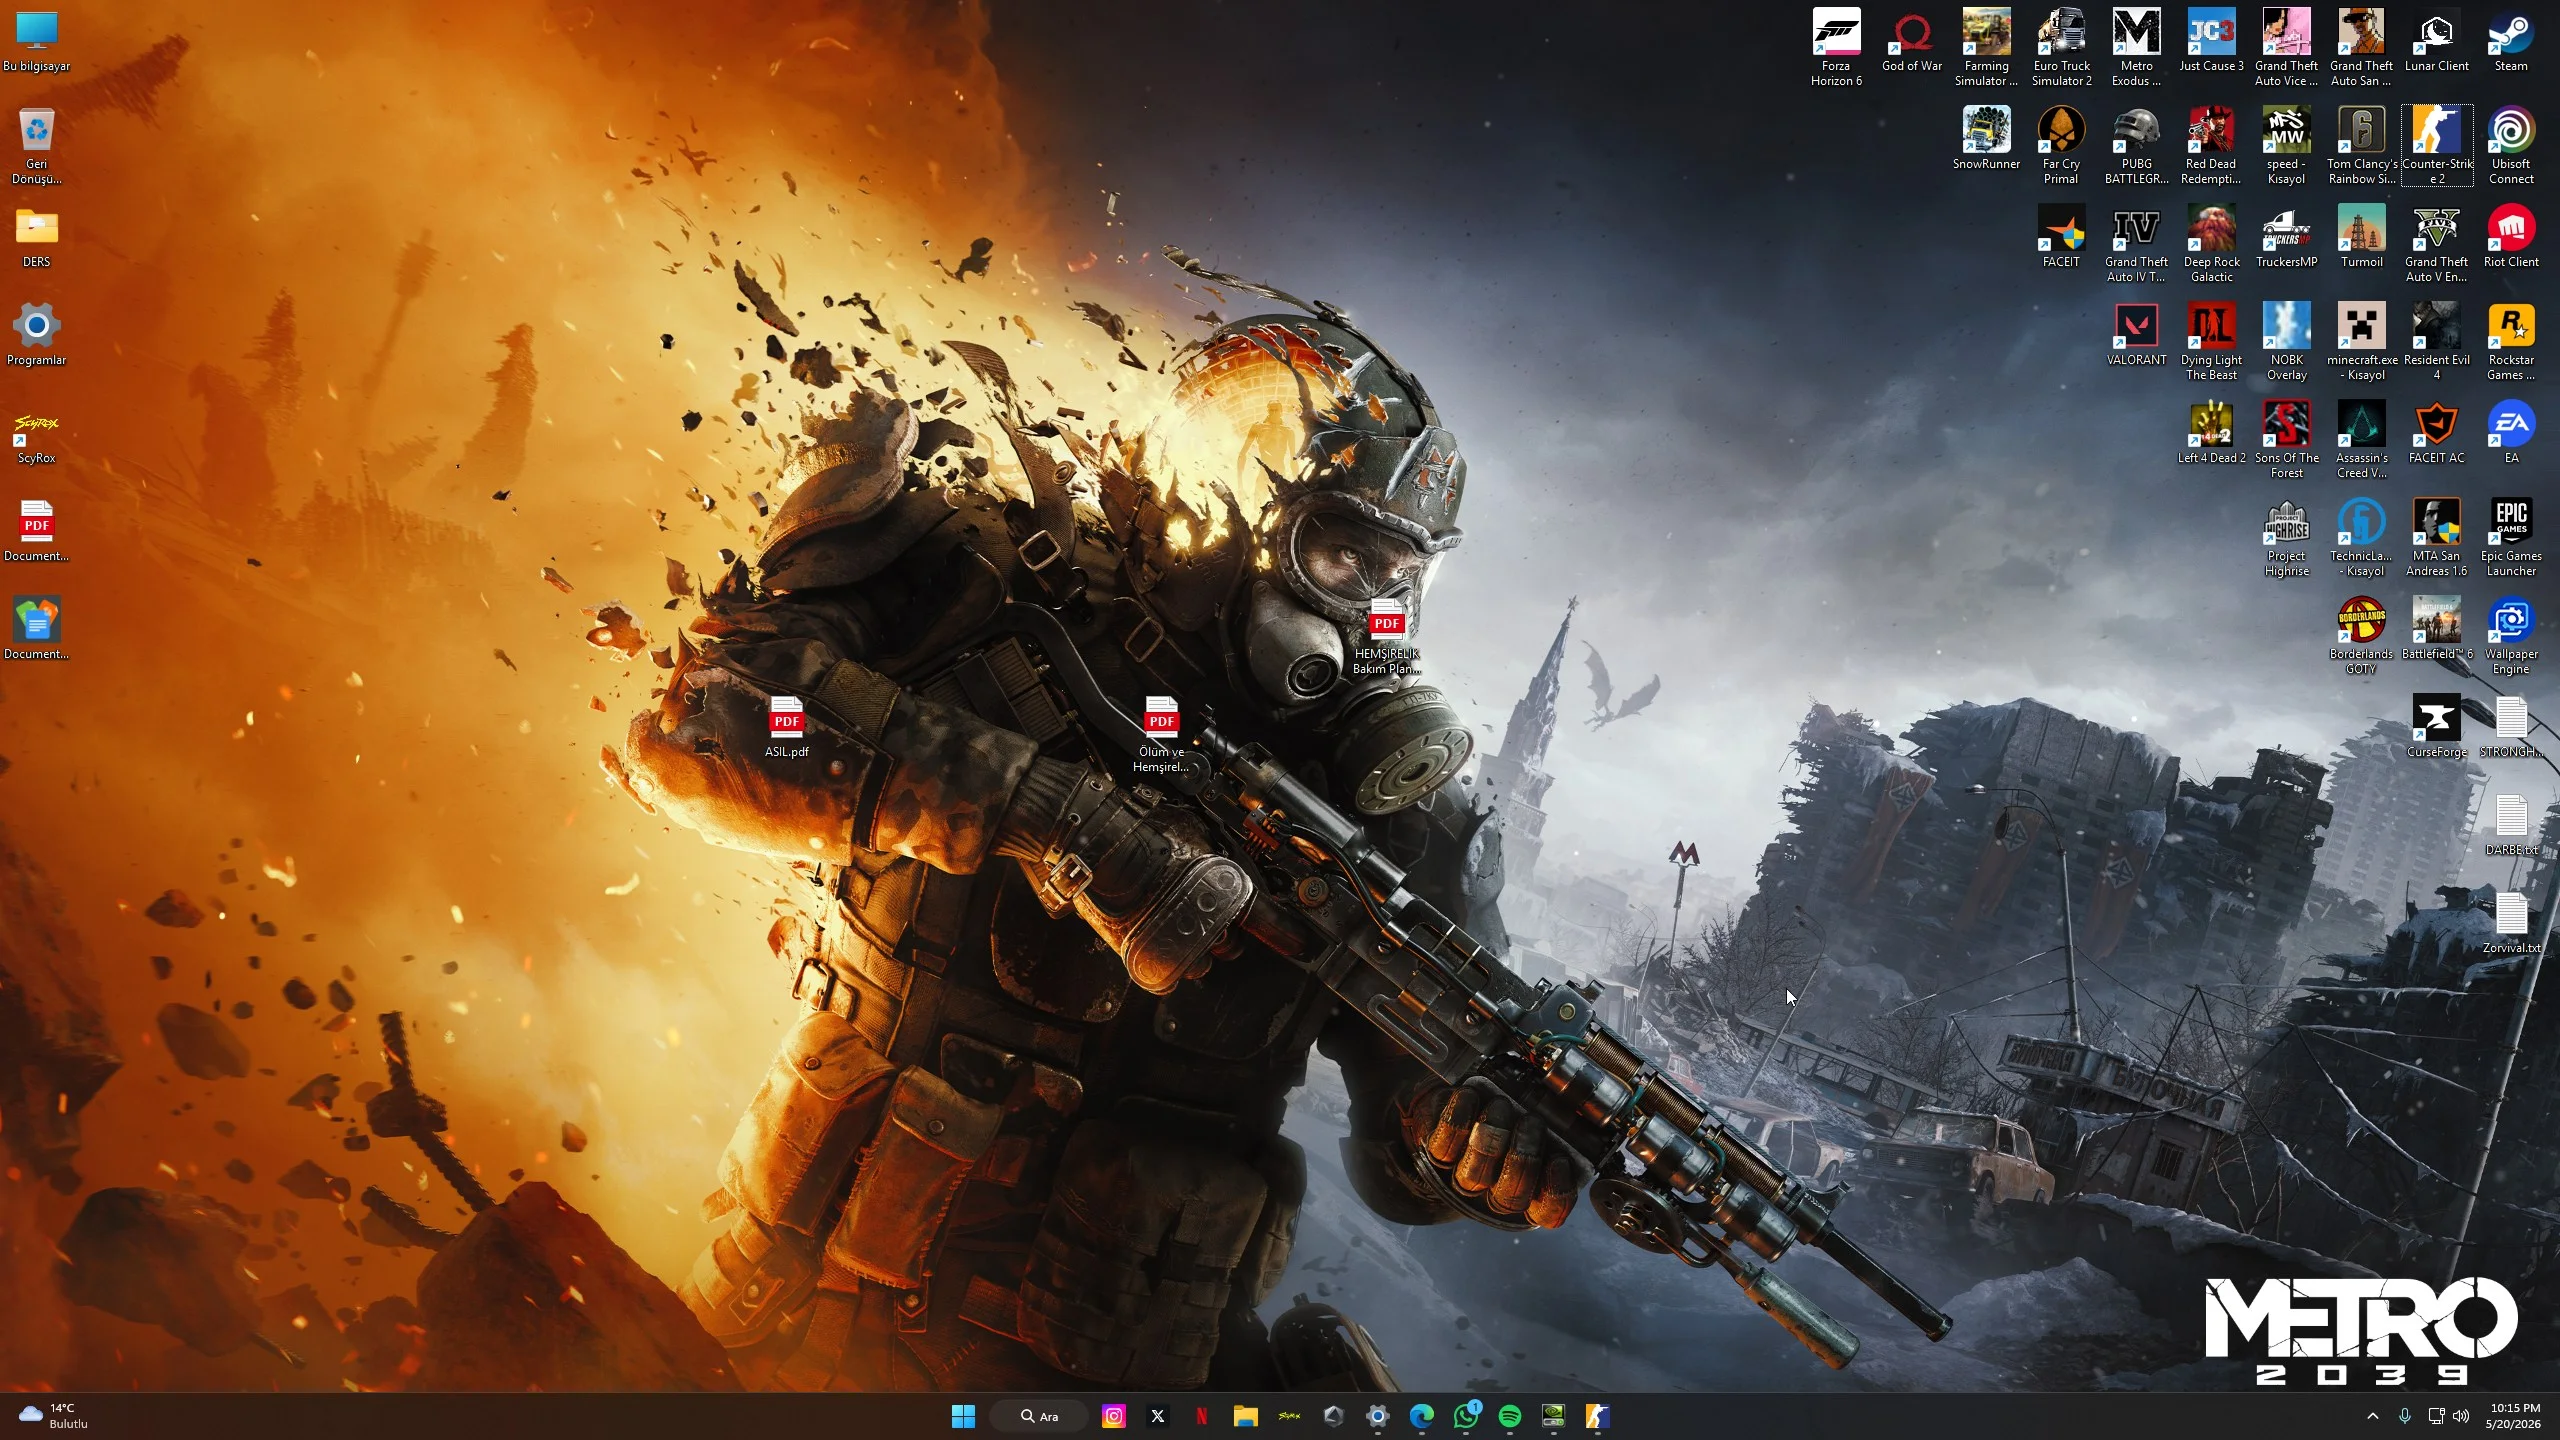Select the minecraft.exe shortcut icon

2361,341
